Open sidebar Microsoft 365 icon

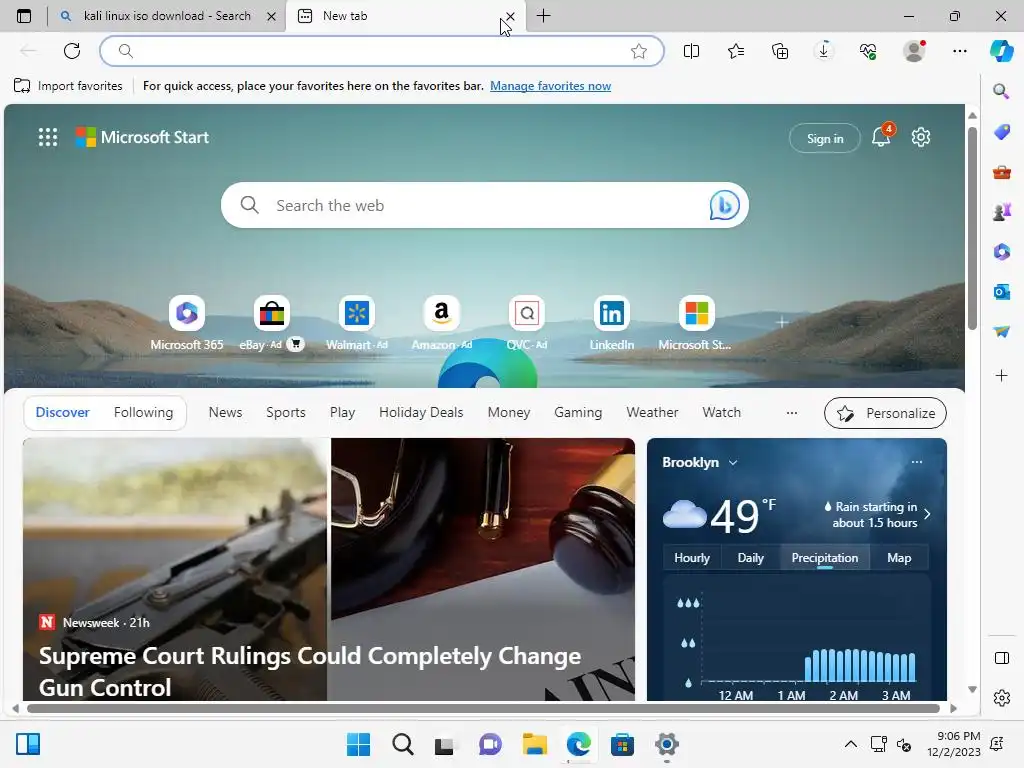(1001, 251)
